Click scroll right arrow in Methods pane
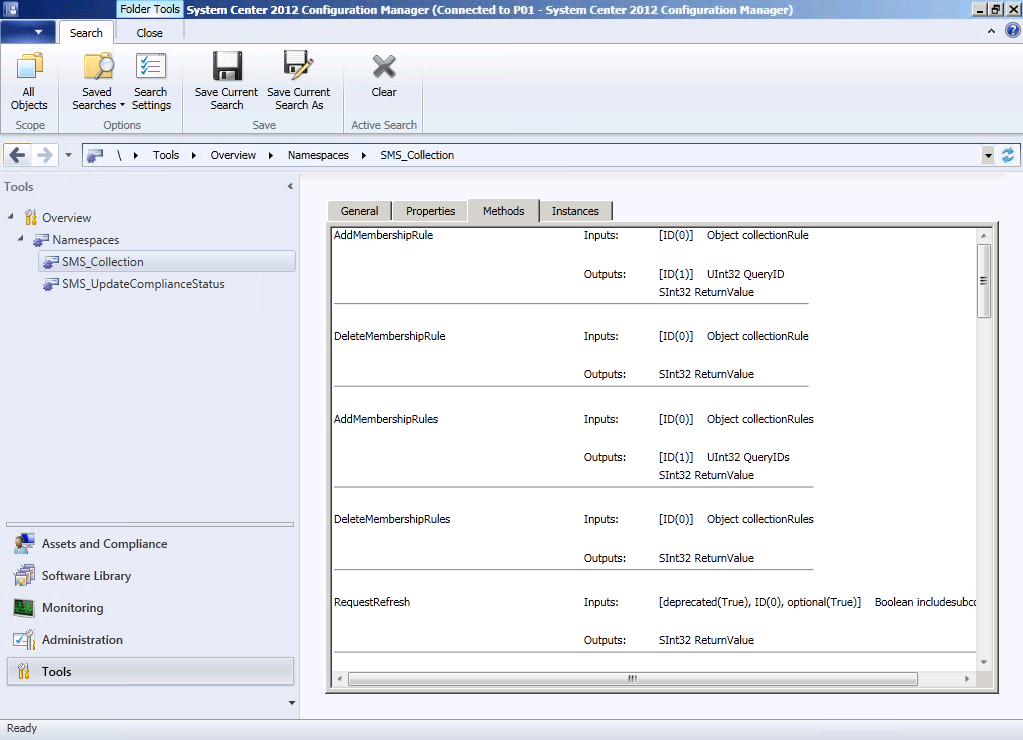Screen dimensions: 1023x740 pyautogui.click(x=967, y=679)
